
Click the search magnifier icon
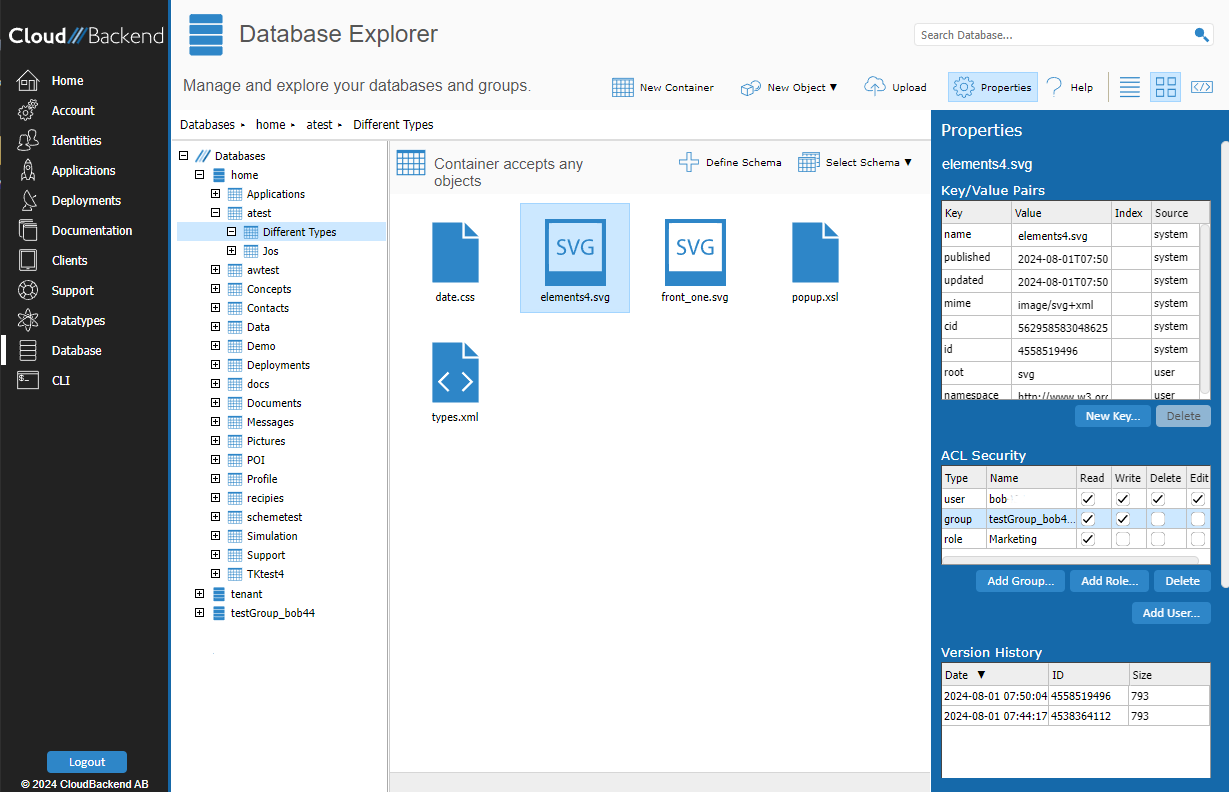[x=1201, y=35]
